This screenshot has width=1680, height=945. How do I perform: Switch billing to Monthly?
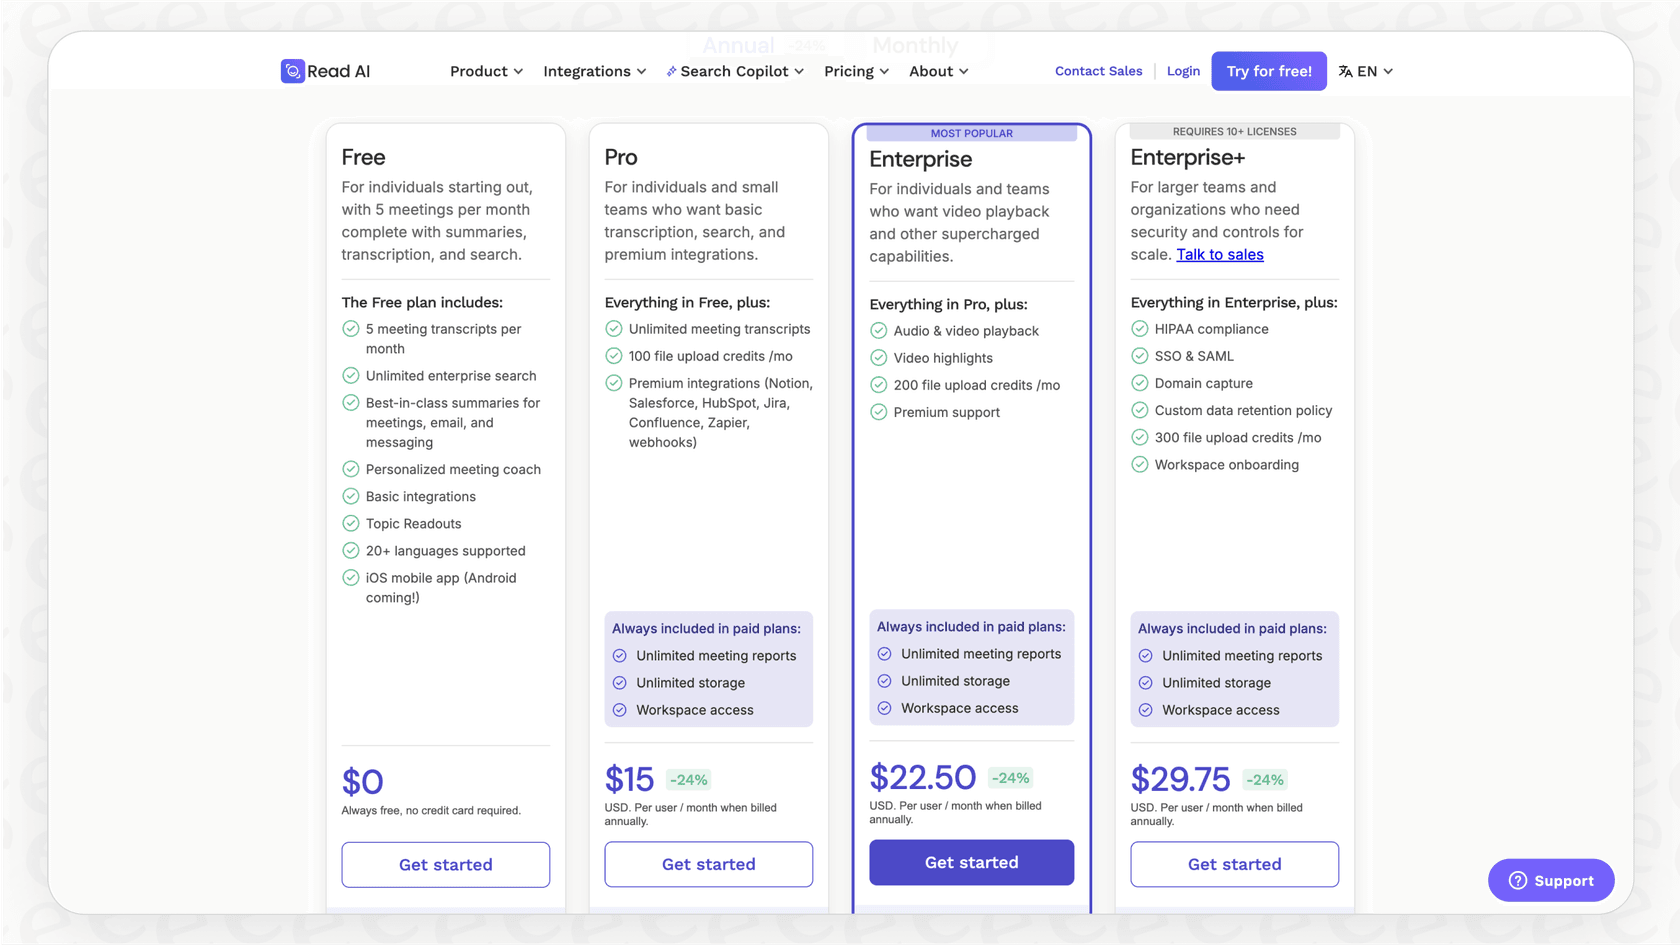tap(914, 45)
